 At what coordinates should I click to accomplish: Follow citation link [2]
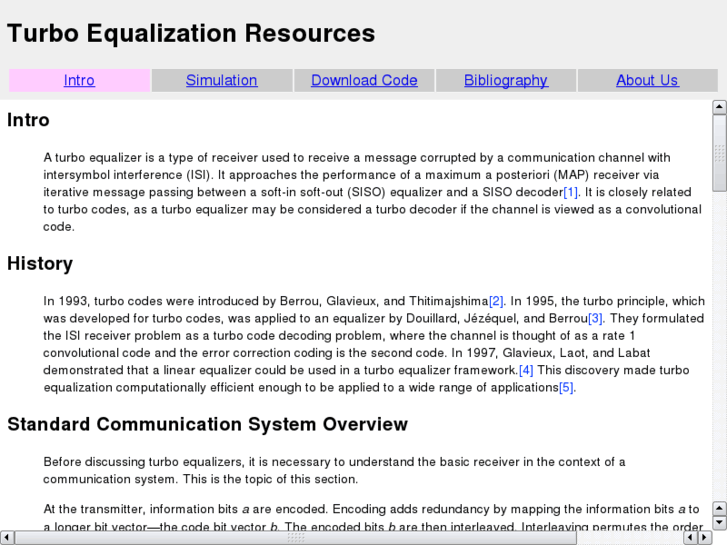tap(496, 301)
